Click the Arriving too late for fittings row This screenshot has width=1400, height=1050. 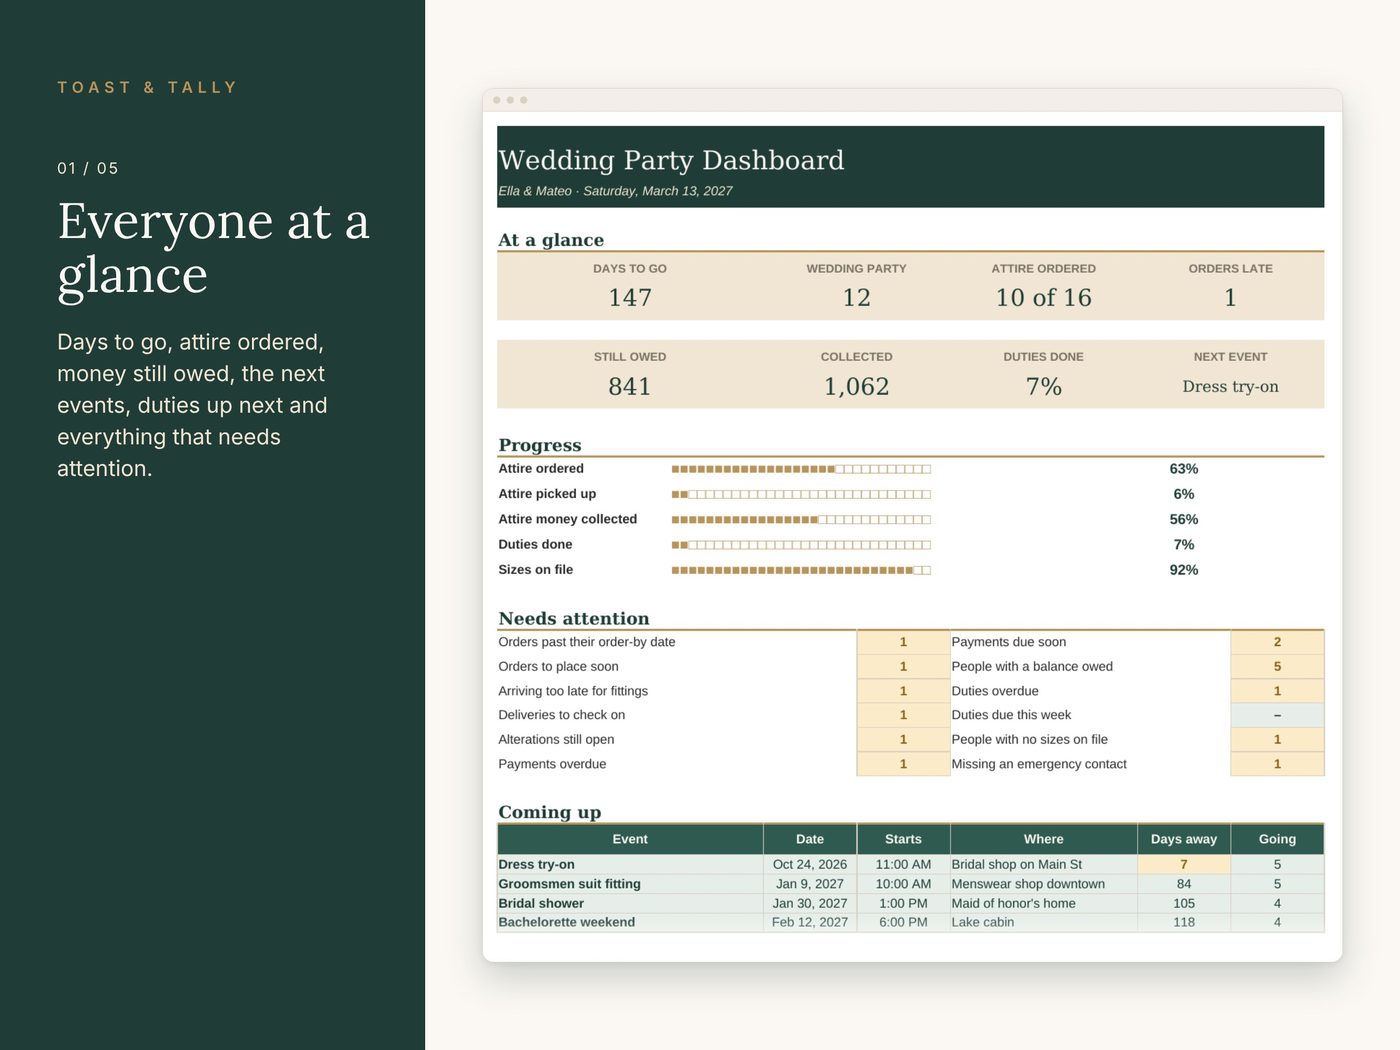pos(723,691)
